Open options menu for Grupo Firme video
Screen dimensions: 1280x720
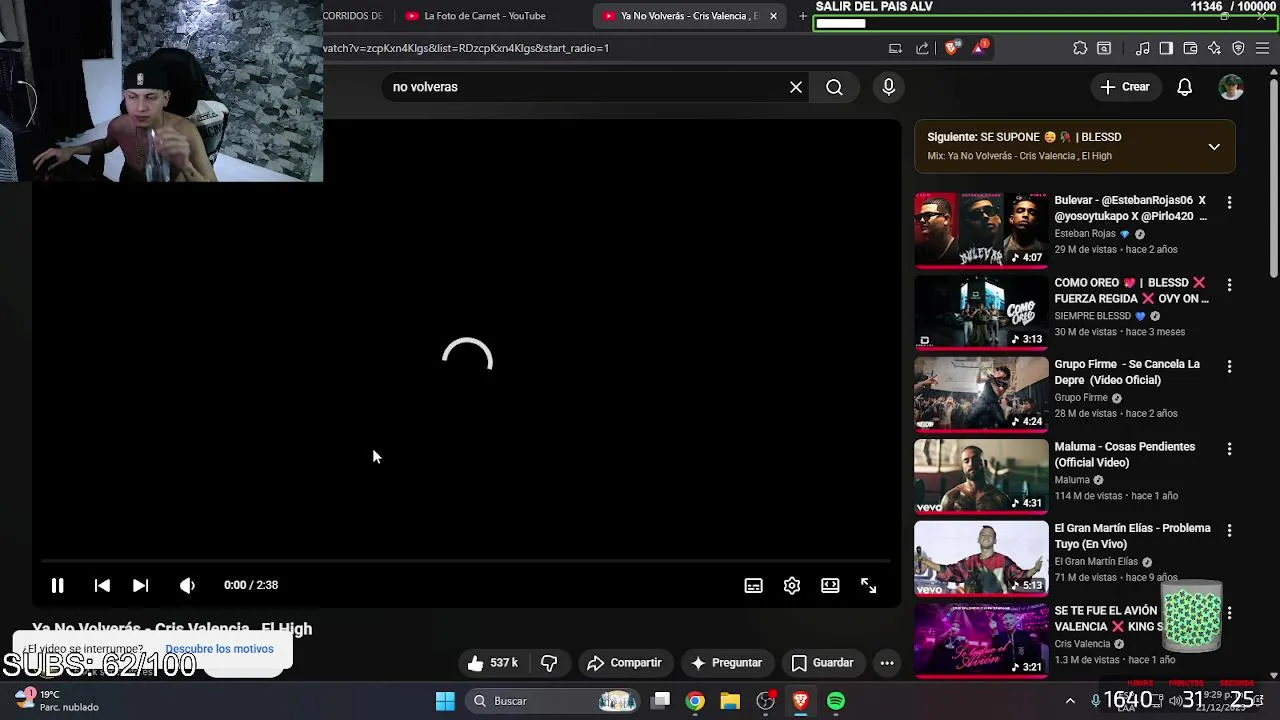tap(1229, 366)
